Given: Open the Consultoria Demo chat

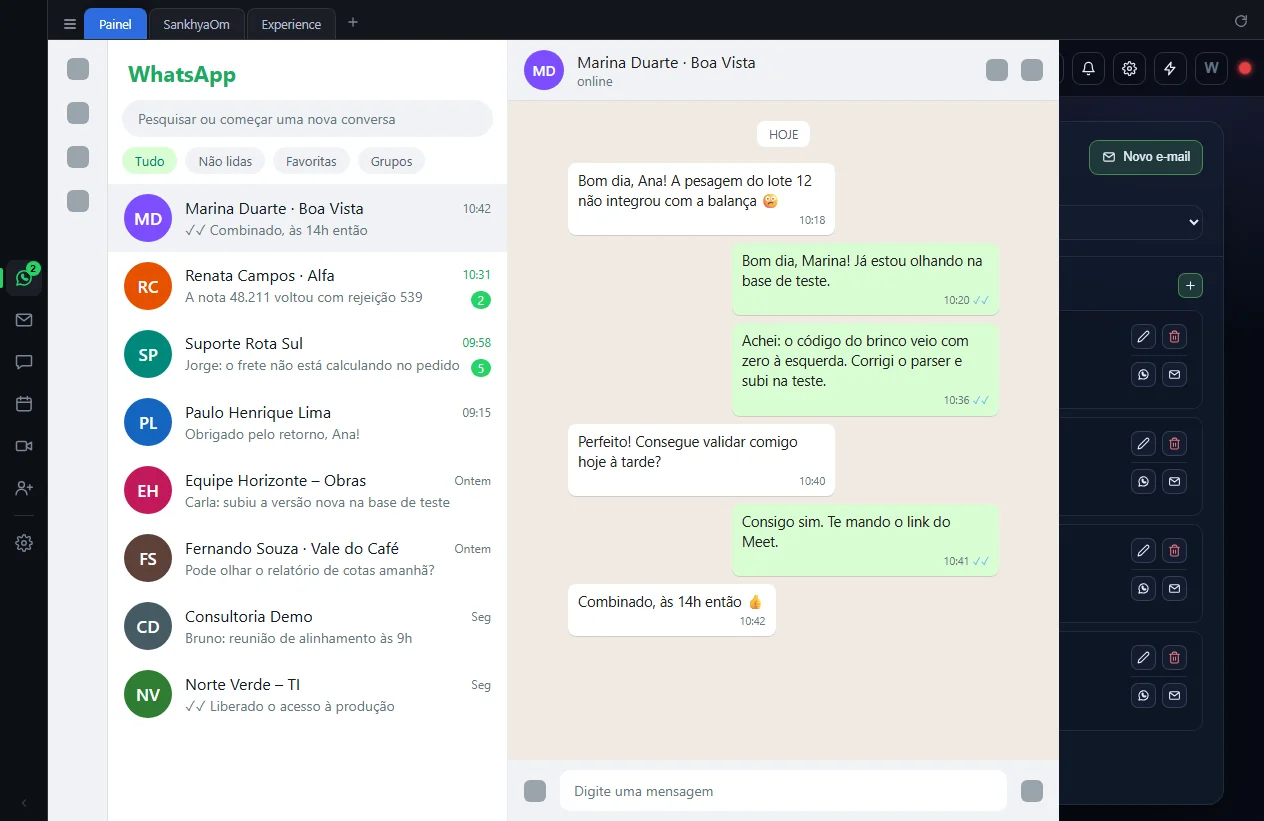Looking at the screenshot, I should pyautogui.click(x=307, y=626).
